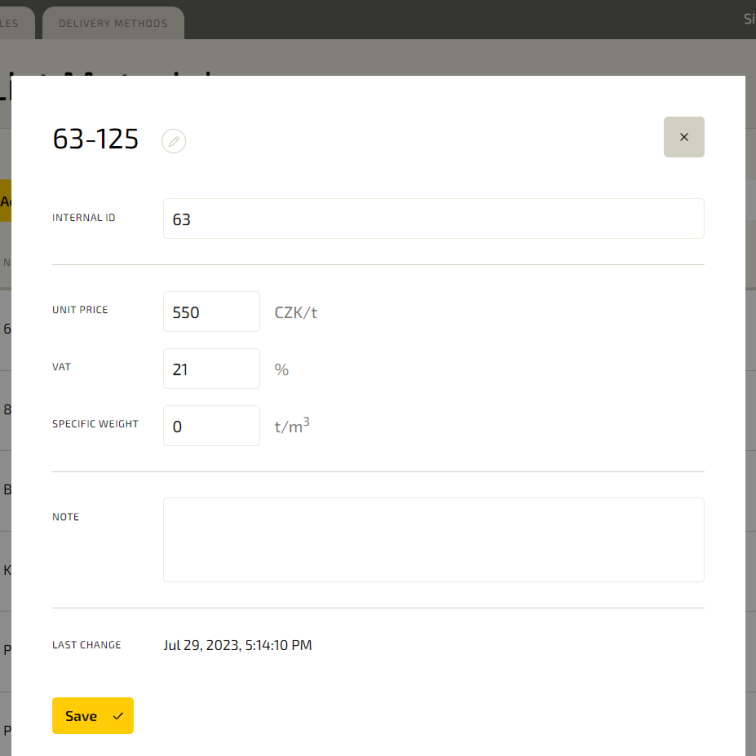This screenshot has height=756, width=756.
Task: Click the CZK/t unit label
Action: click(x=296, y=312)
